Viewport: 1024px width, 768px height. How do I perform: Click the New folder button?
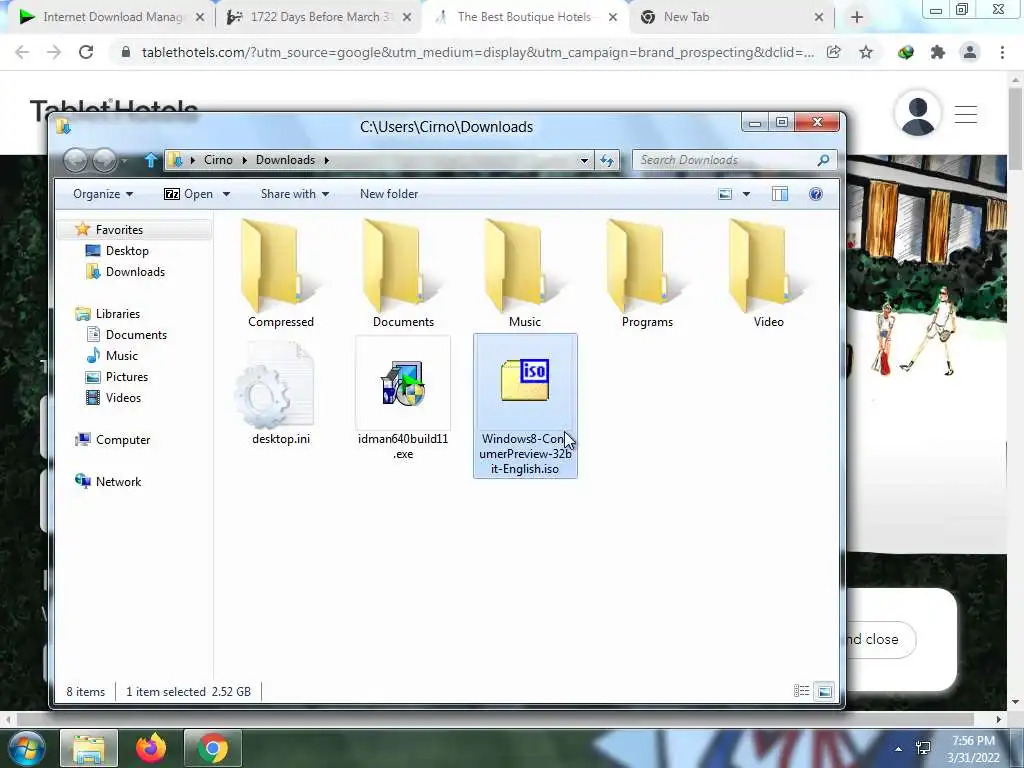[x=389, y=194]
